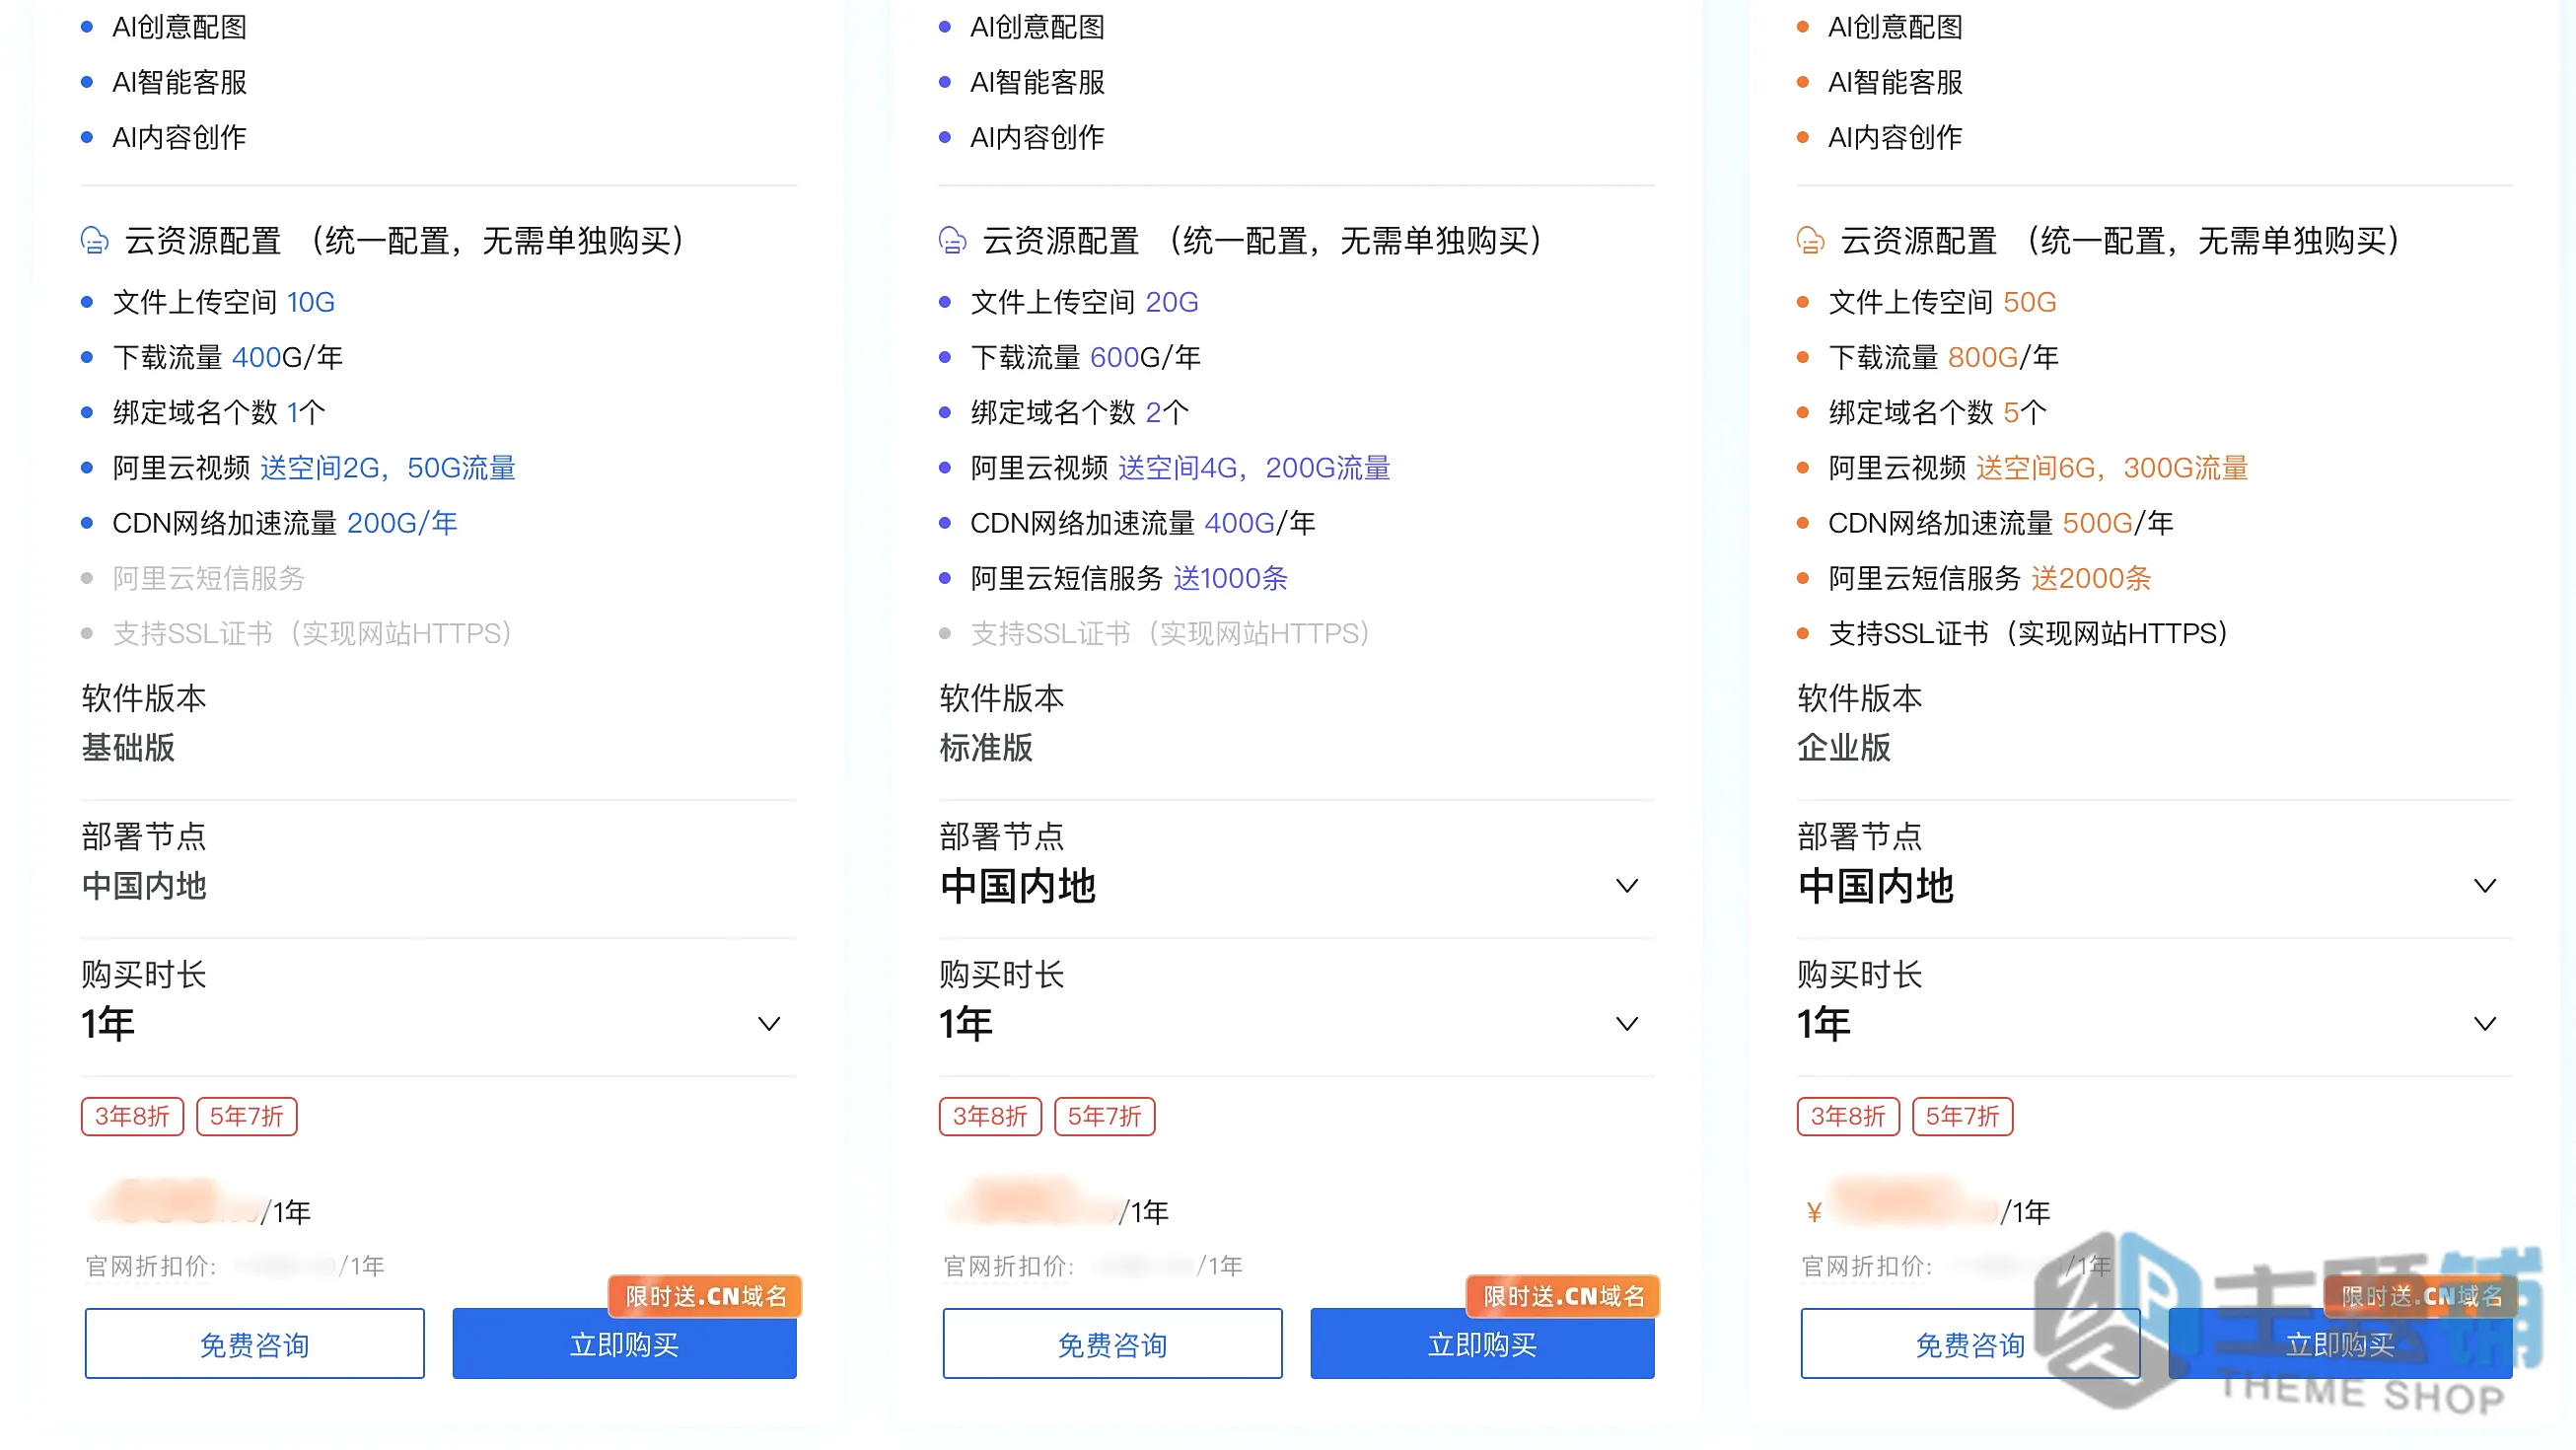This screenshot has height=1450, width=2576.
Task: Click 标准版 software version label
Action: click(986, 748)
